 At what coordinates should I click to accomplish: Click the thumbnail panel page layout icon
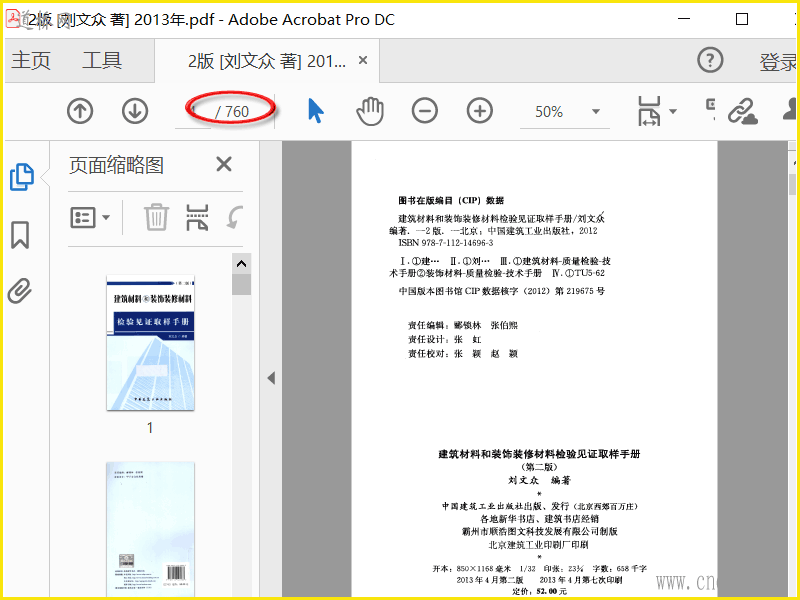(x=197, y=218)
